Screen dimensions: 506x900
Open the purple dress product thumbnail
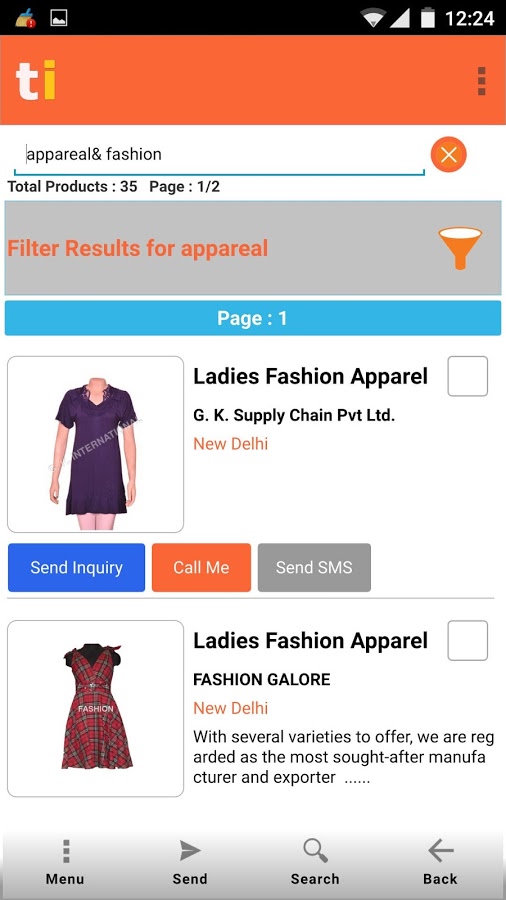coord(95,444)
